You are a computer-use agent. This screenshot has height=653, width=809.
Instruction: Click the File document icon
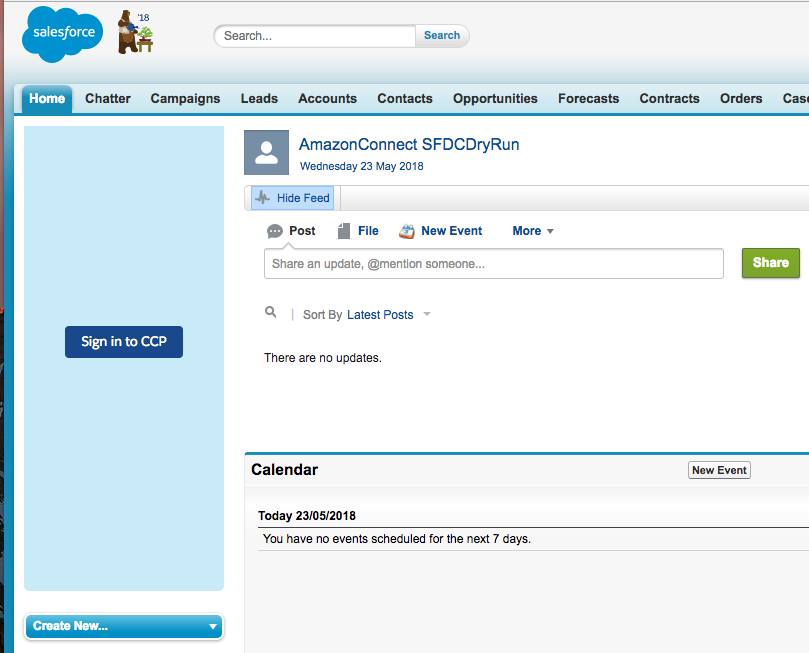344,231
